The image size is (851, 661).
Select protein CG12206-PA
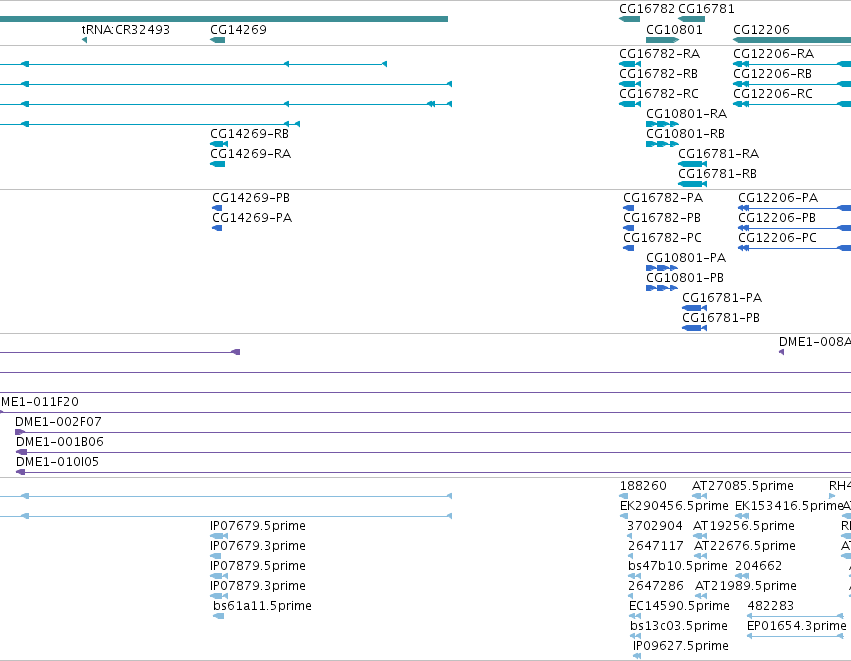coord(778,198)
